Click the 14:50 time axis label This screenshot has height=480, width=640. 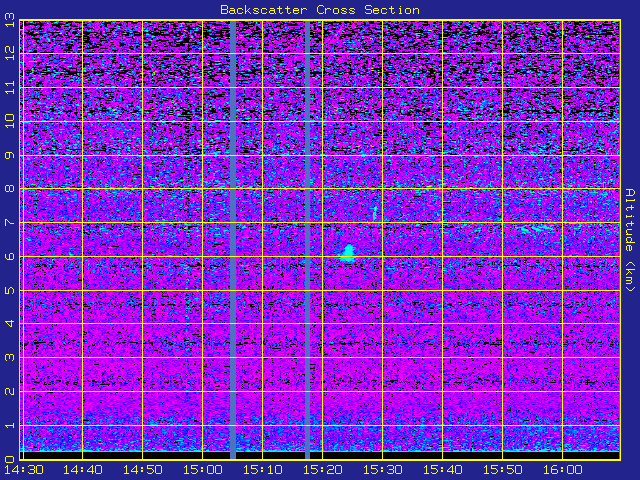click(142, 470)
